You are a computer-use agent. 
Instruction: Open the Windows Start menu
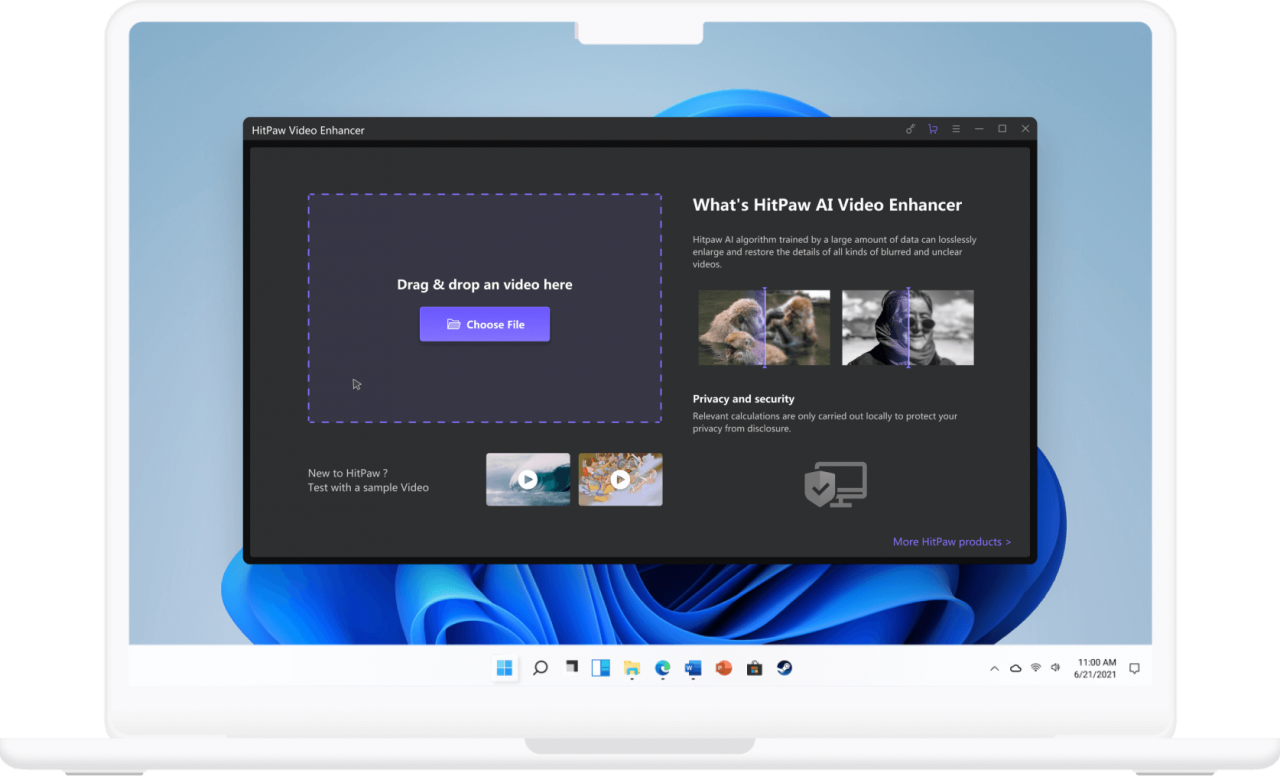coord(505,668)
